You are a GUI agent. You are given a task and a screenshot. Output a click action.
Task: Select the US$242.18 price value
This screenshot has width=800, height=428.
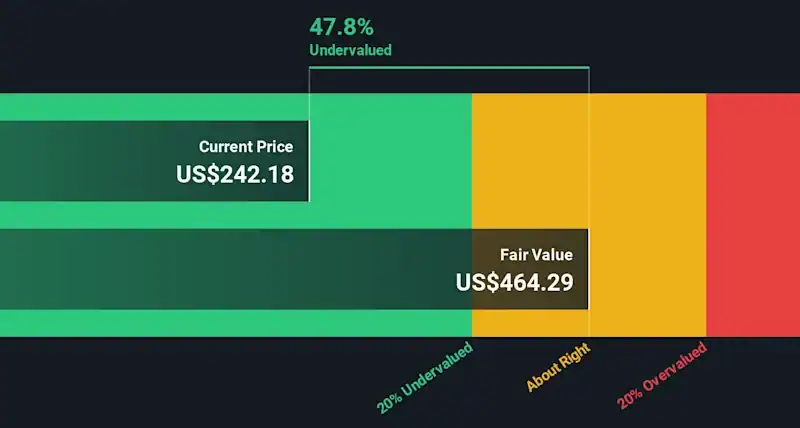click(235, 174)
